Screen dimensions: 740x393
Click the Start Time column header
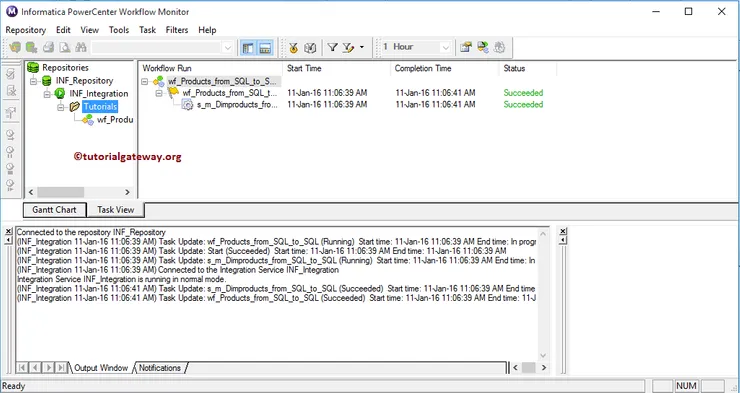[336, 68]
